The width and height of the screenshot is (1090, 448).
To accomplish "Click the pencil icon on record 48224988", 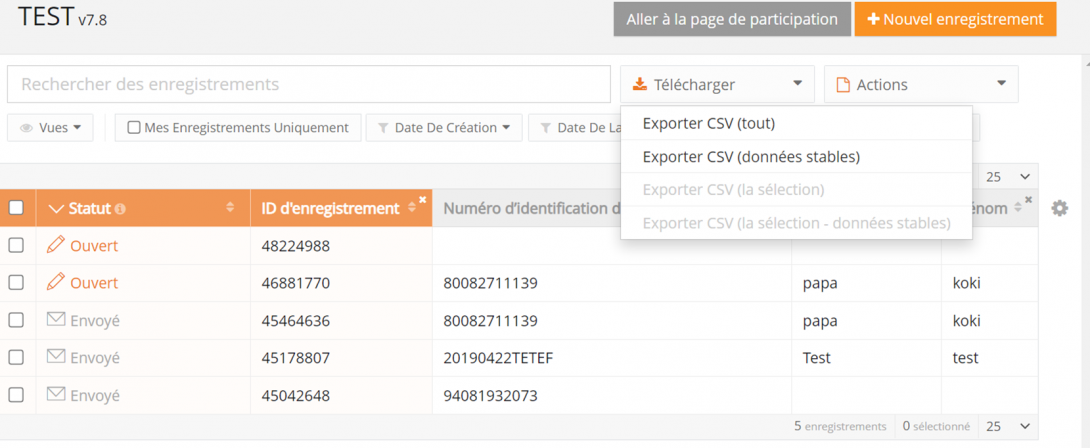I will click(x=56, y=245).
